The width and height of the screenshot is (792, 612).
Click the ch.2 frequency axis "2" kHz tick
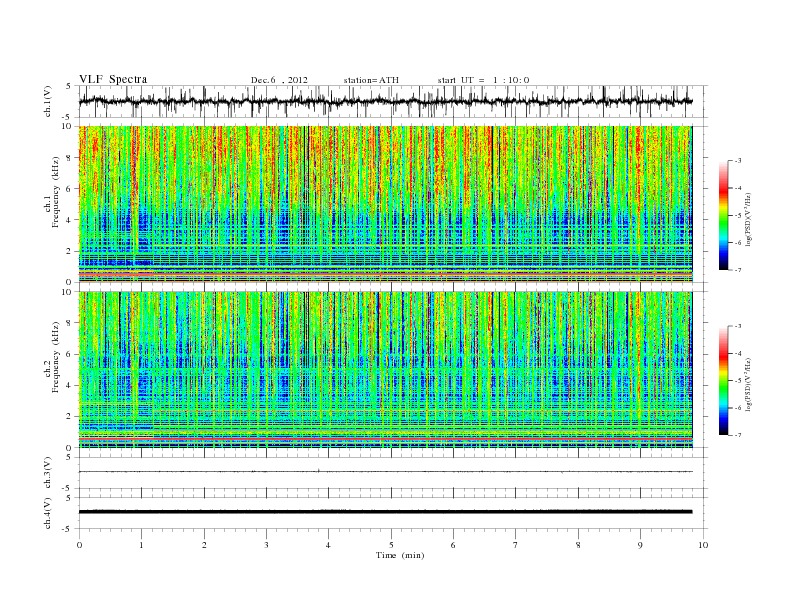point(69,417)
